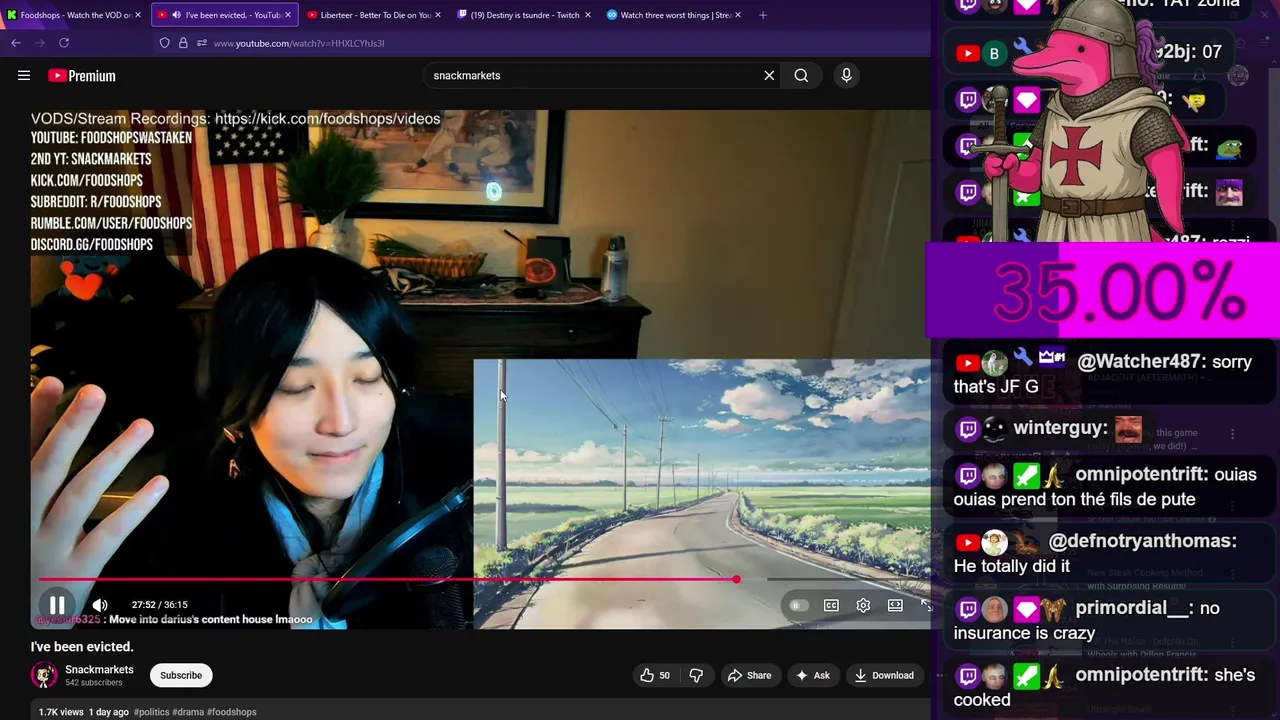1280x720 pixels.
Task: Open site permissions icon in address bar
Action: point(201,43)
